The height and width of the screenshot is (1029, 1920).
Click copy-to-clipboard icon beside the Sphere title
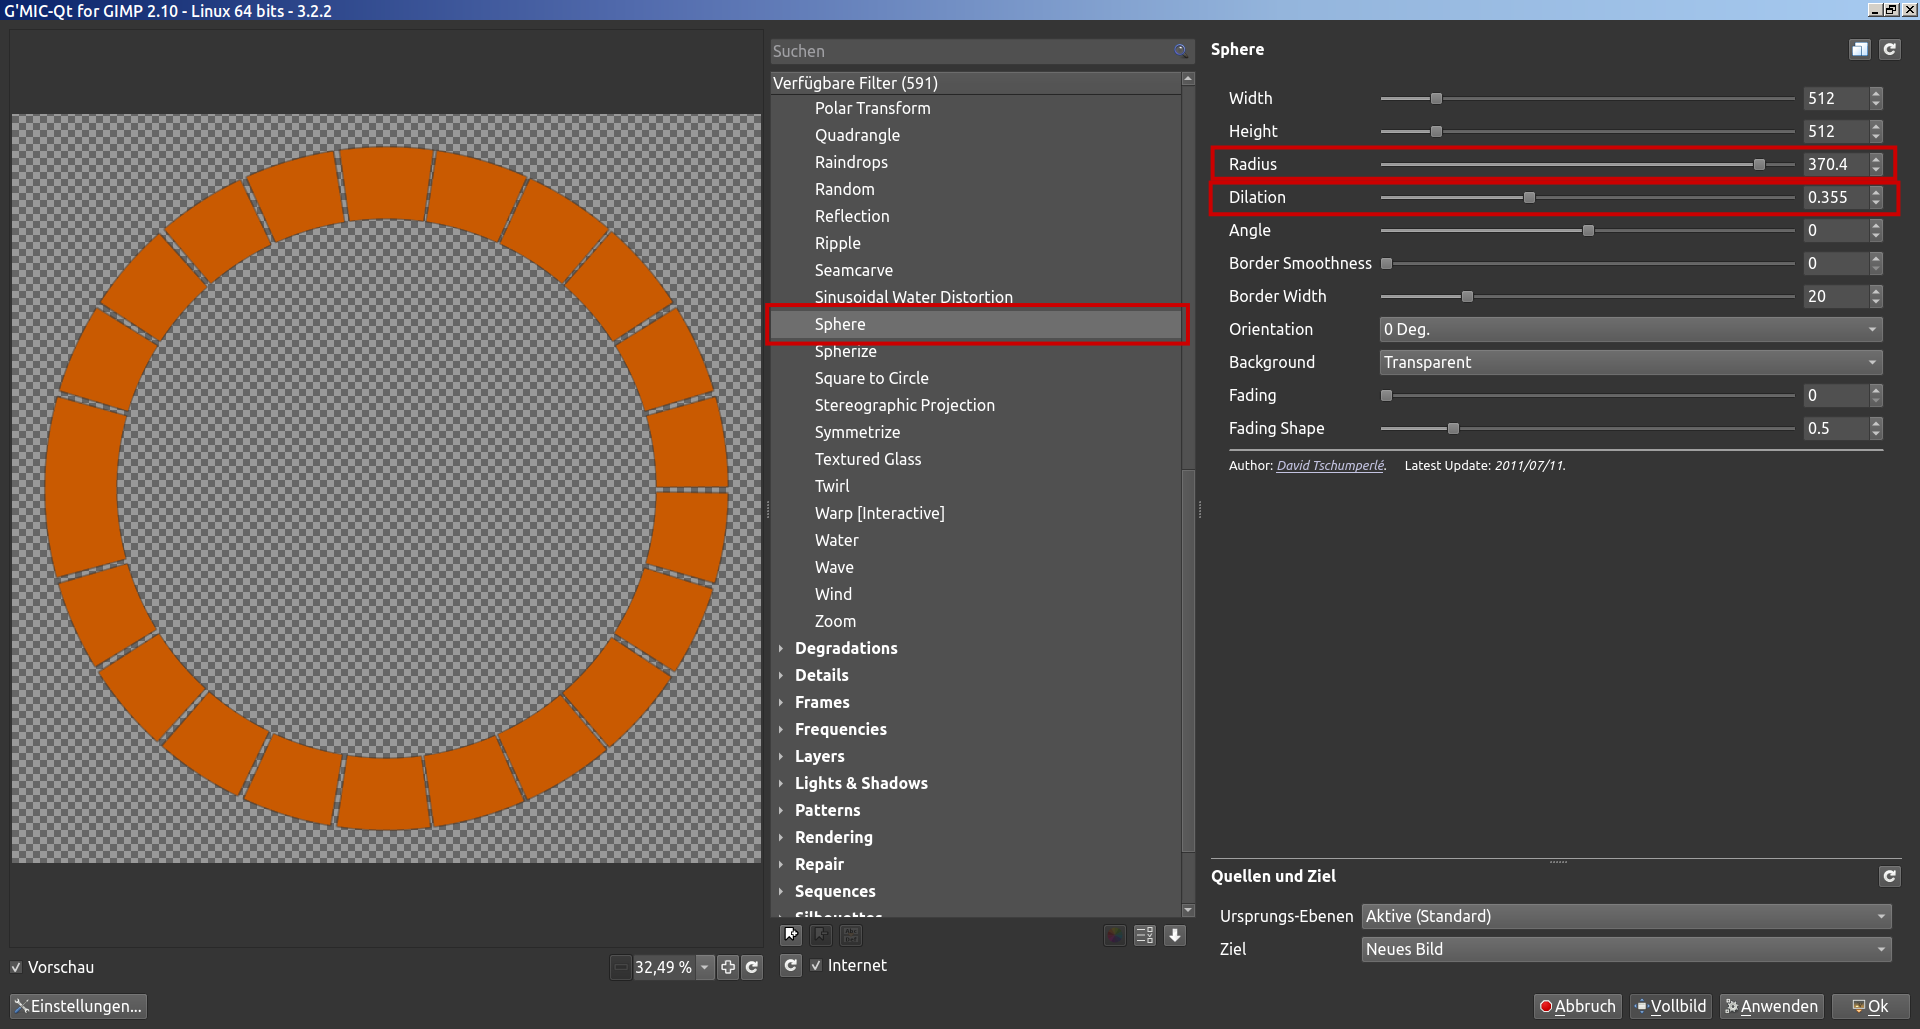[1859, 49]
